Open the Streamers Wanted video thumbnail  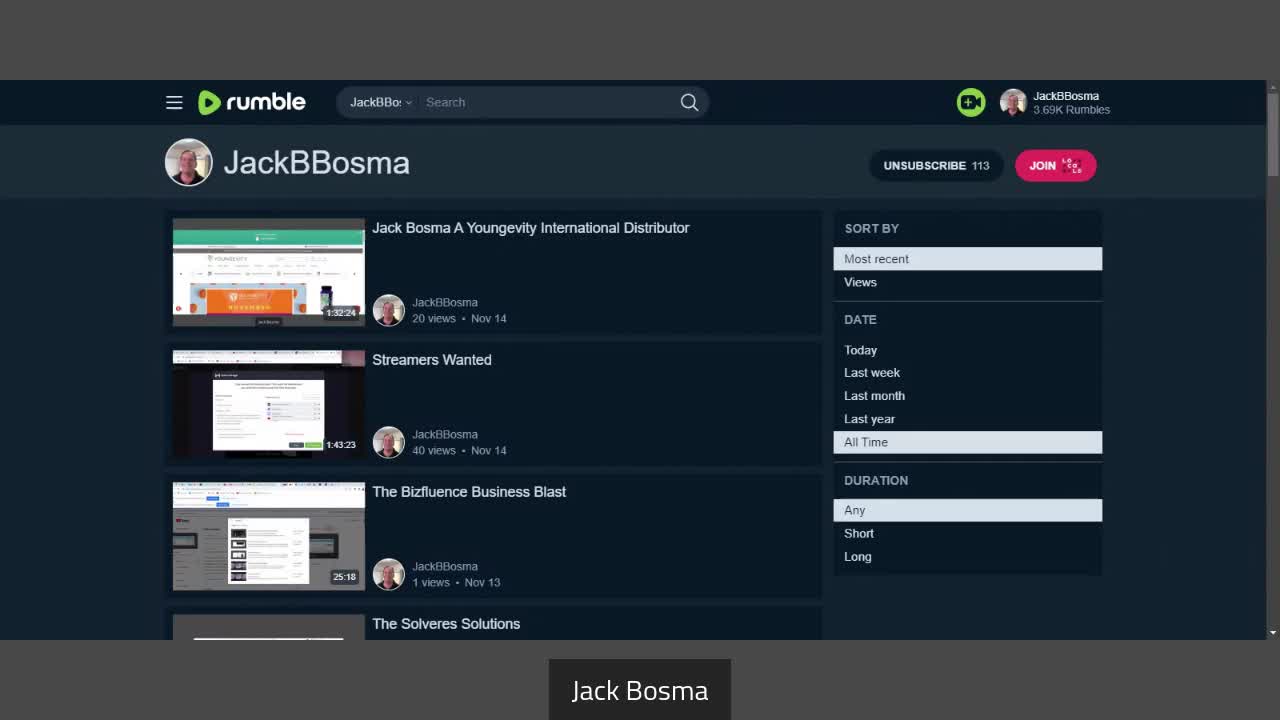click(269, 404)
